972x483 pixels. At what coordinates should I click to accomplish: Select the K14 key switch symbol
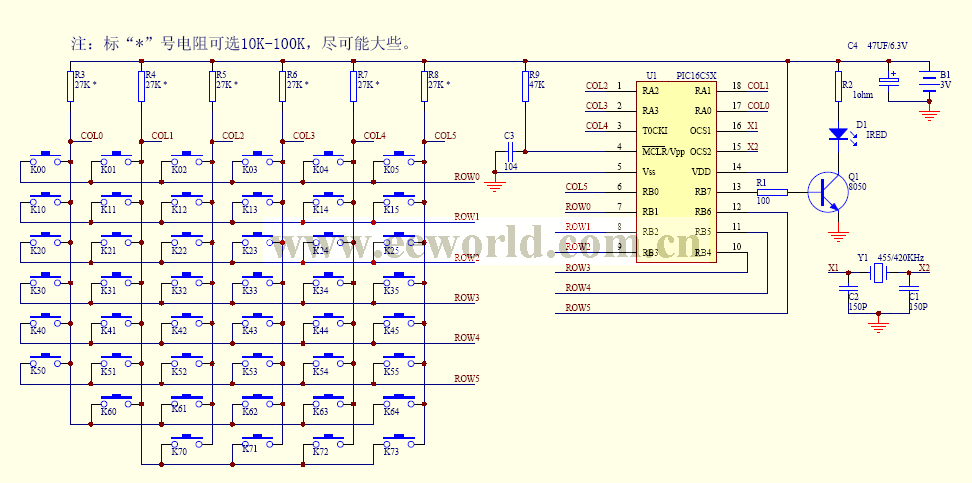coord(329,200)
